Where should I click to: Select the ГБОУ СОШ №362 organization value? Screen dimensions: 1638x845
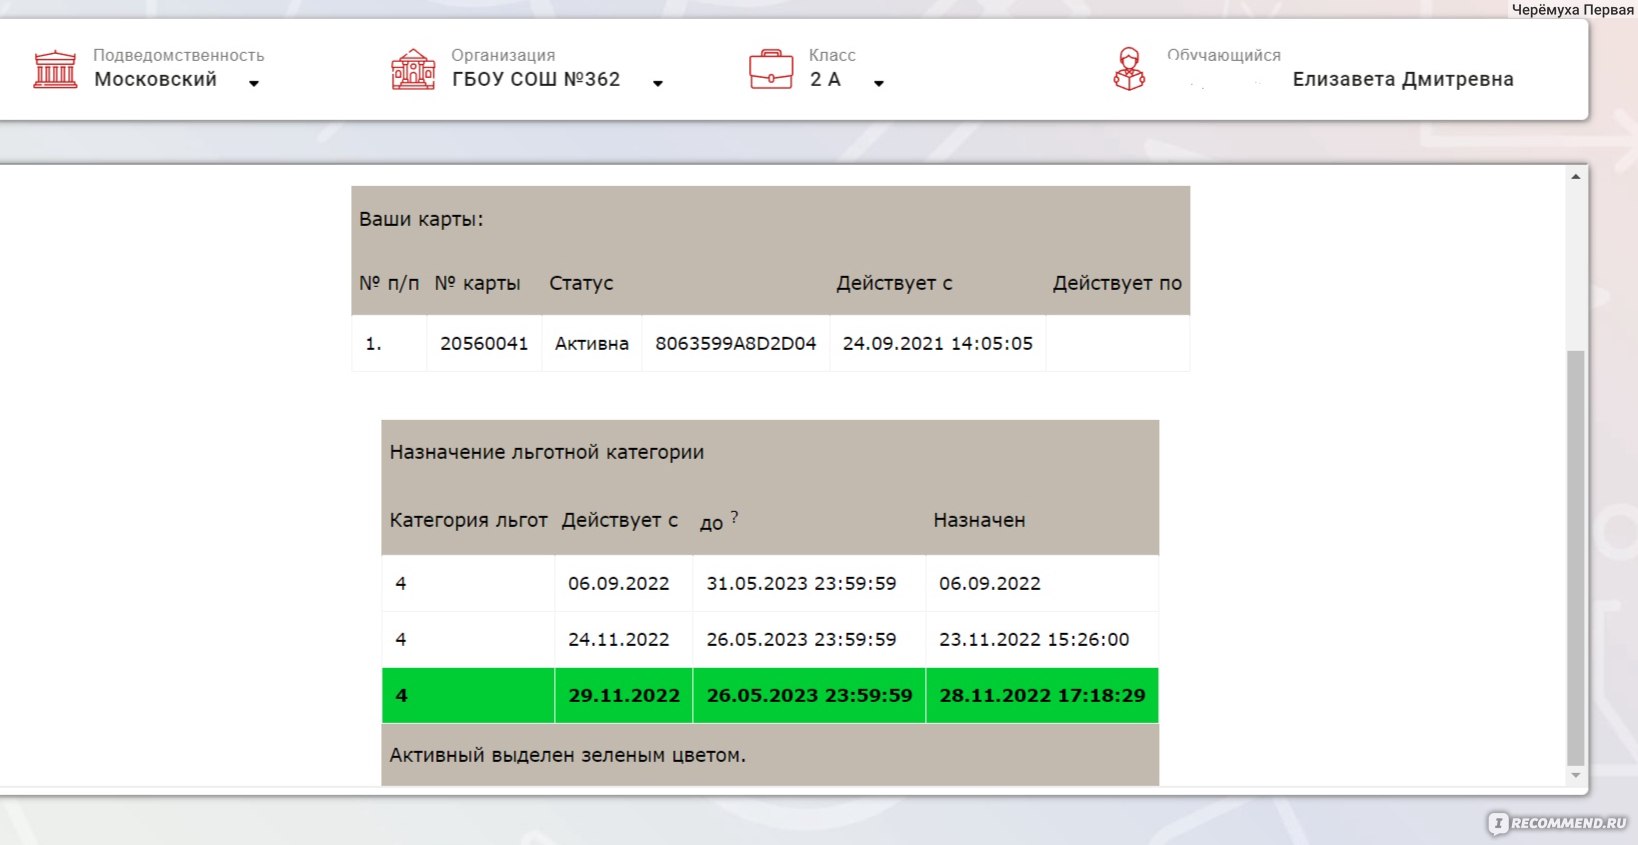pyautogui.click(x=536, y=79)
